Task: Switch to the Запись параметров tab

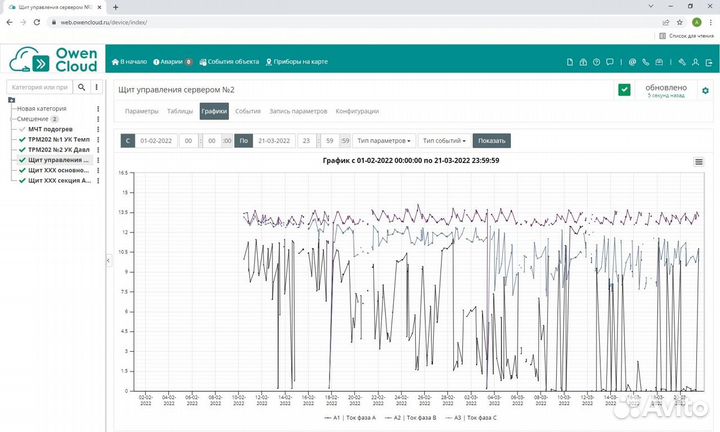Action: pos(298,111)
